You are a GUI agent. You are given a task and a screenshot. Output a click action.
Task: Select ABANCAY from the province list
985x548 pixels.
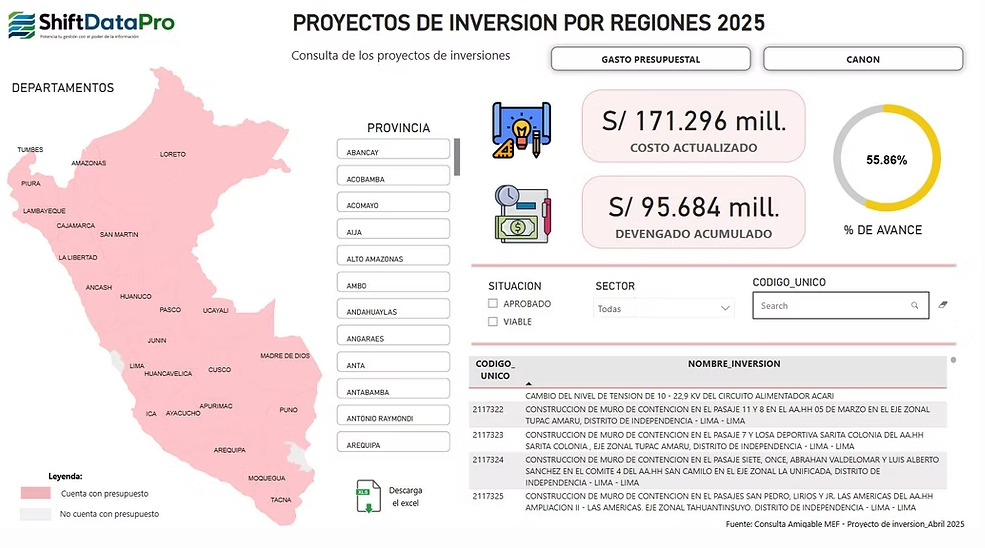[393, 149]
